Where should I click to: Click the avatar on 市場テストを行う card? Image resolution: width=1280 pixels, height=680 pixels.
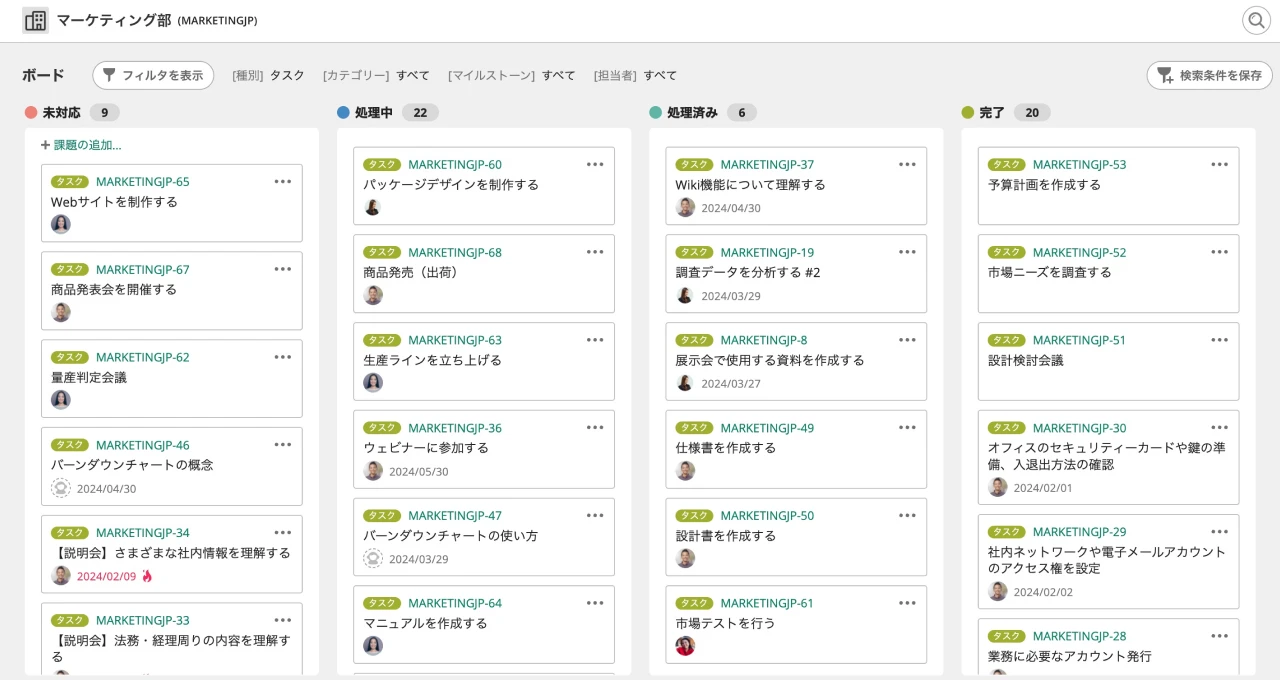coord(684,645)
